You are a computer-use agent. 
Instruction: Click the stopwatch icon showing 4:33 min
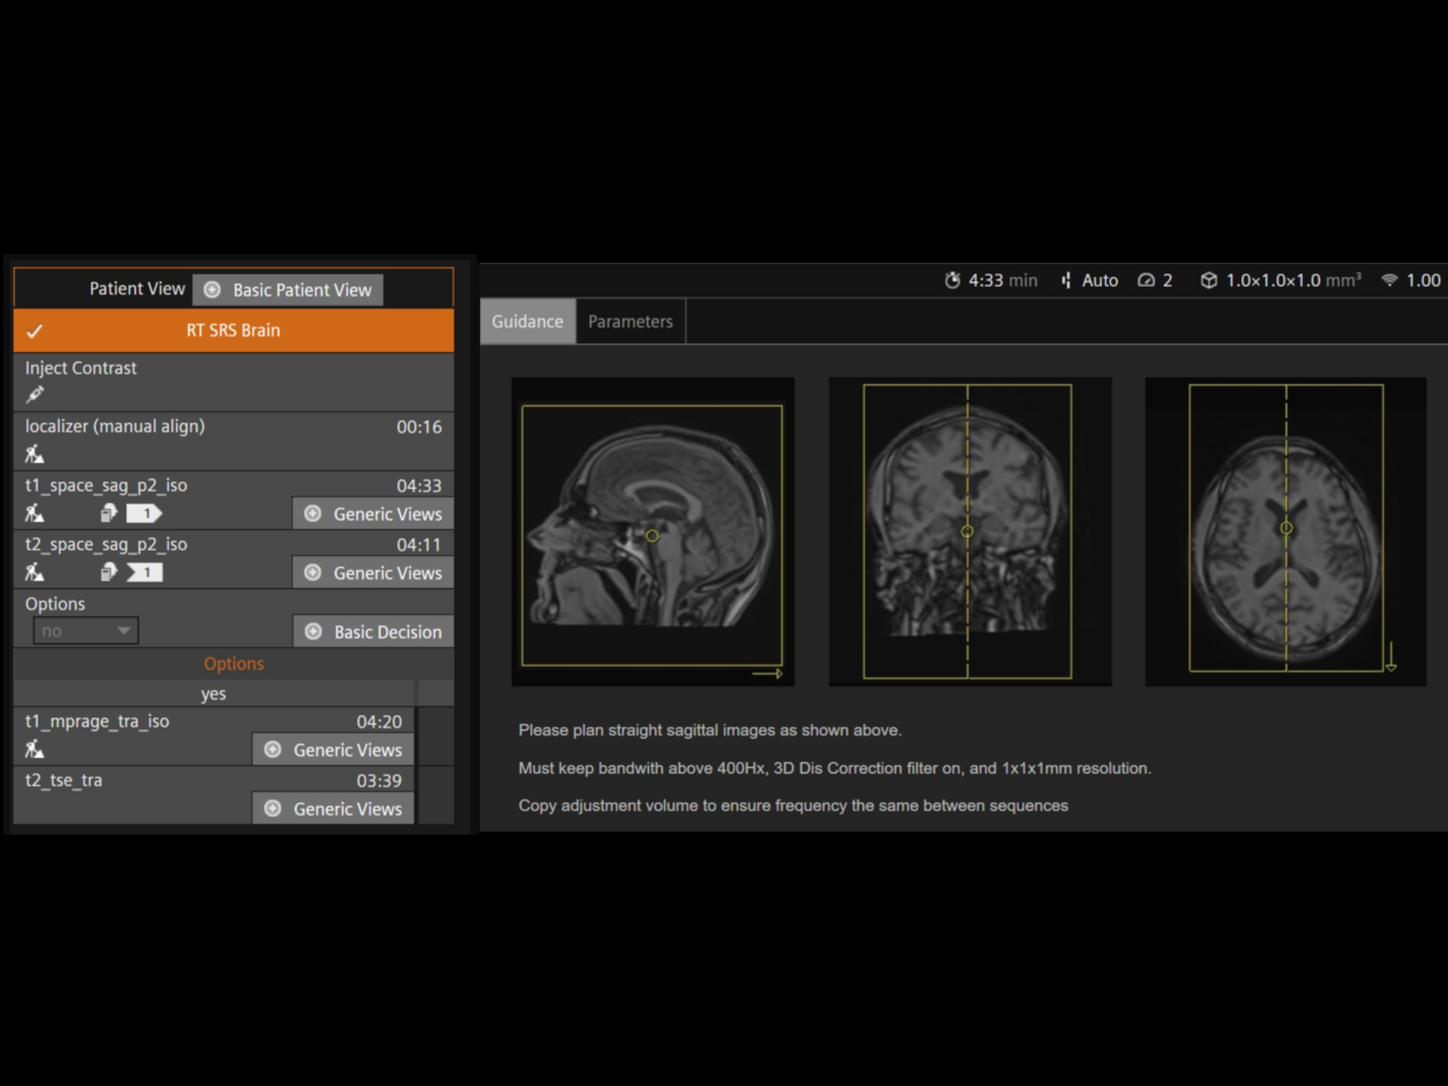pos(953,281)
